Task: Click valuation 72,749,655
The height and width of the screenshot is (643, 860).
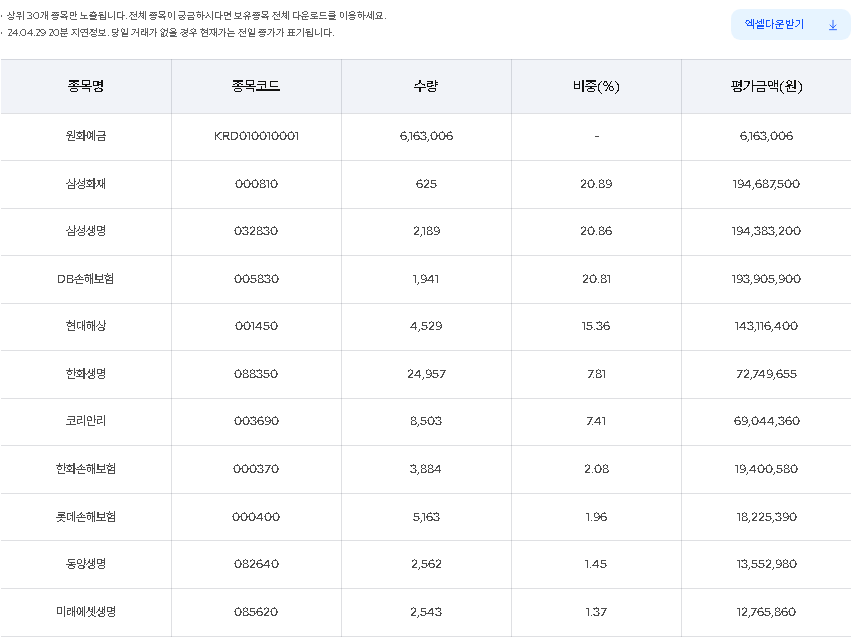Action: (x=766, y=374)
